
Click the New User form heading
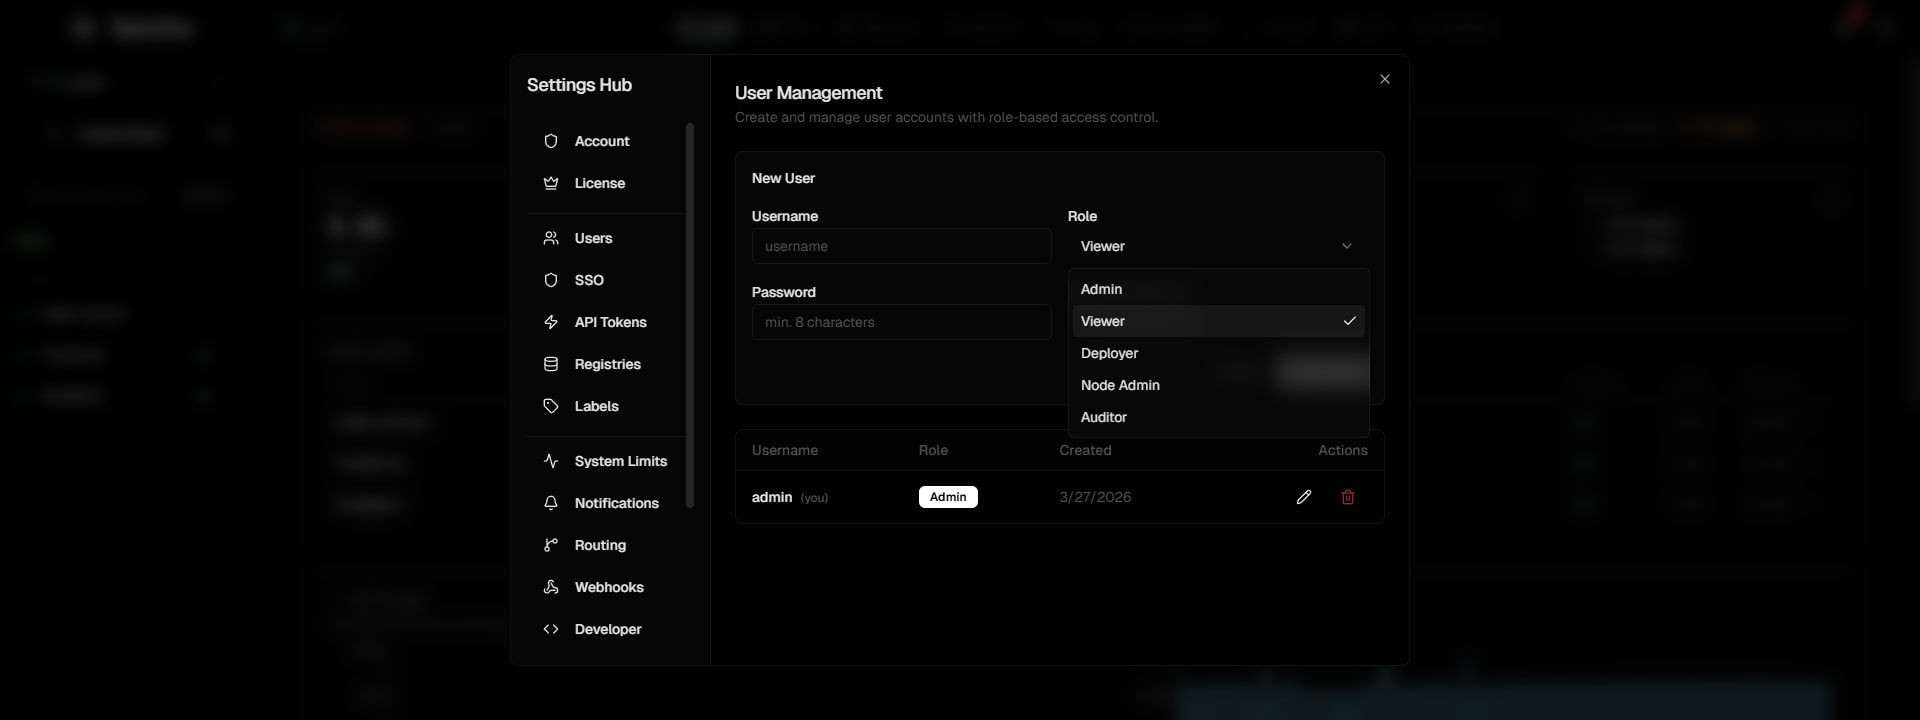(783, 178)
